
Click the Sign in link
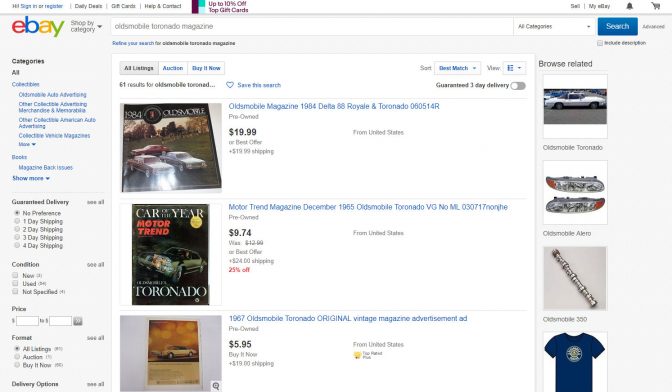pyautogui.click(x=29, y=6)
